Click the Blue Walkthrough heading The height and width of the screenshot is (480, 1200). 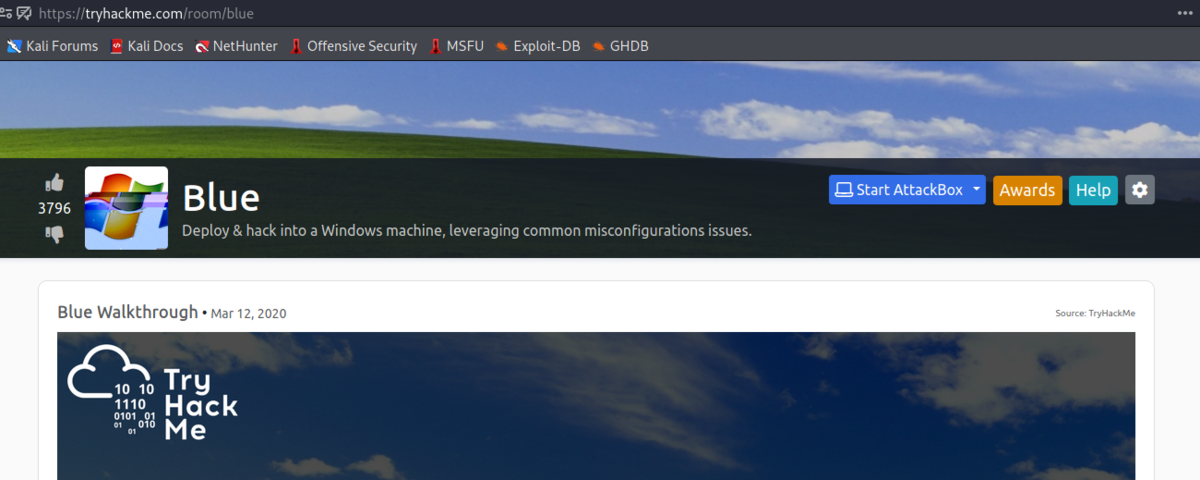coord(128,312)
